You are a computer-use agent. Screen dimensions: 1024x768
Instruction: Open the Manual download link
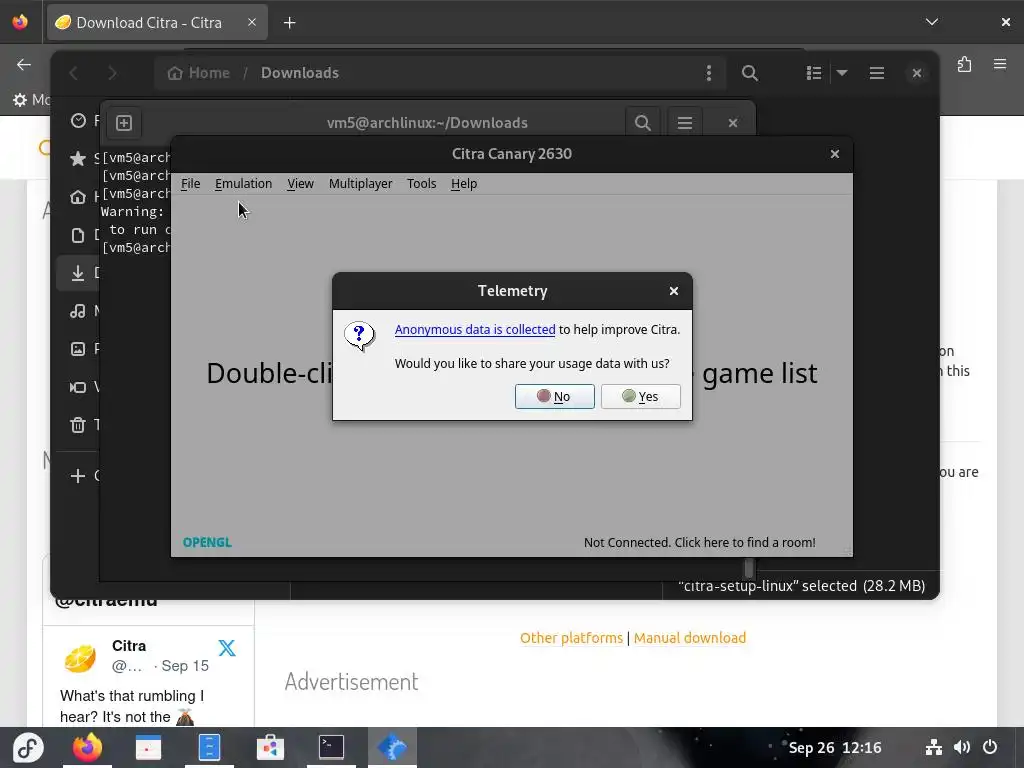690,638
